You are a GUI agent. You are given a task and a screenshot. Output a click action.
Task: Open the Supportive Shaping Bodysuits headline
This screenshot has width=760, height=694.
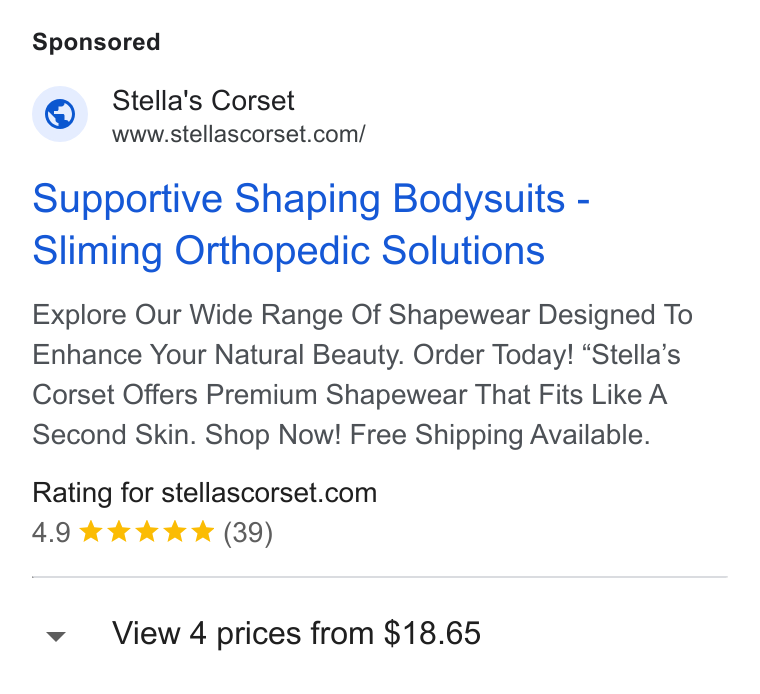pyautogui.click(x=311, y=199)
